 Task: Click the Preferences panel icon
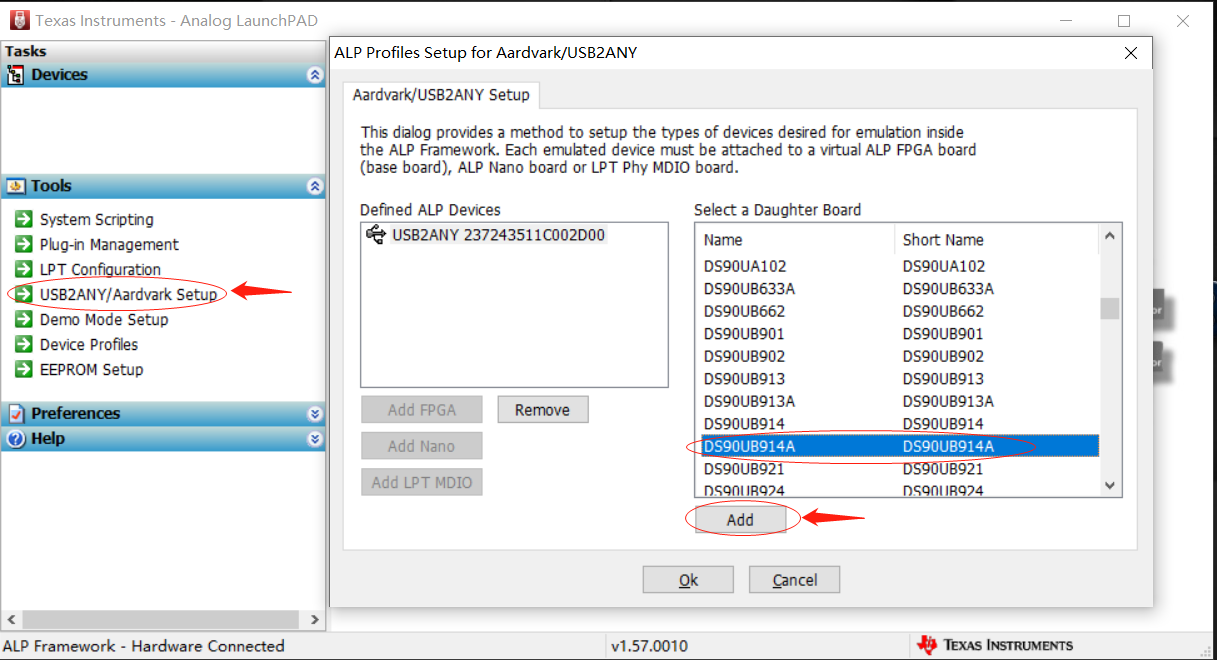16,413
